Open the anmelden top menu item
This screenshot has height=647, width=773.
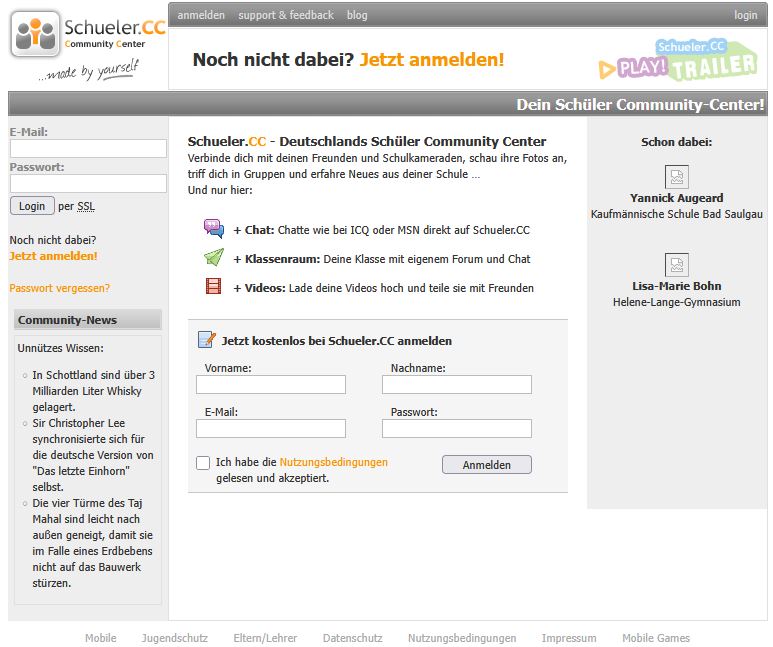[x=201, y=15]
